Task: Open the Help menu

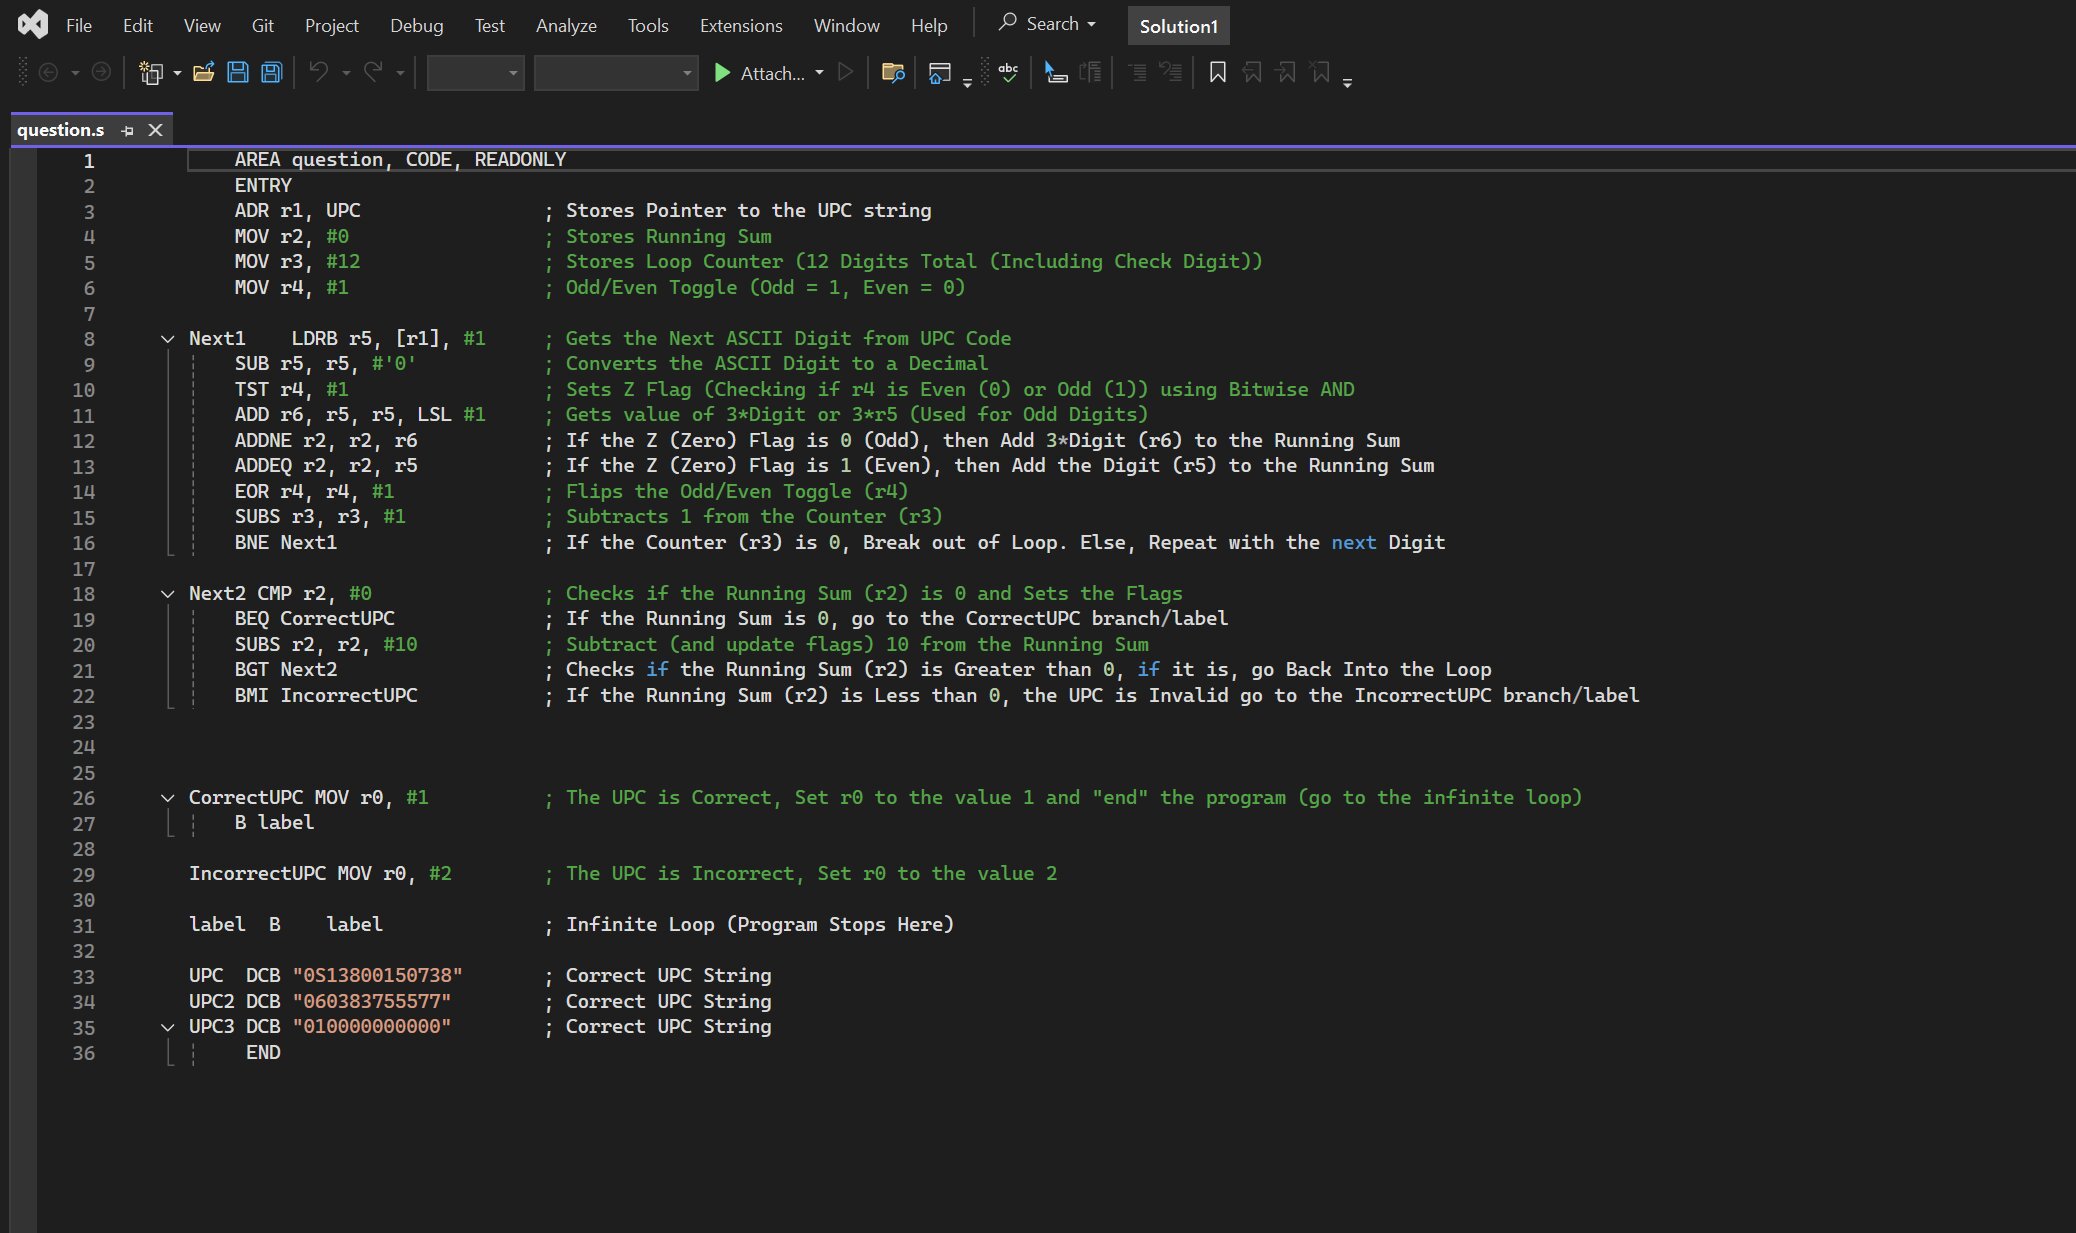Action: click(929, 25)
